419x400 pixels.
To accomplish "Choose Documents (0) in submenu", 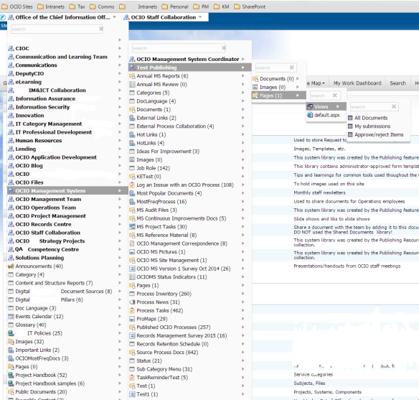I will (x=276, y=79).
